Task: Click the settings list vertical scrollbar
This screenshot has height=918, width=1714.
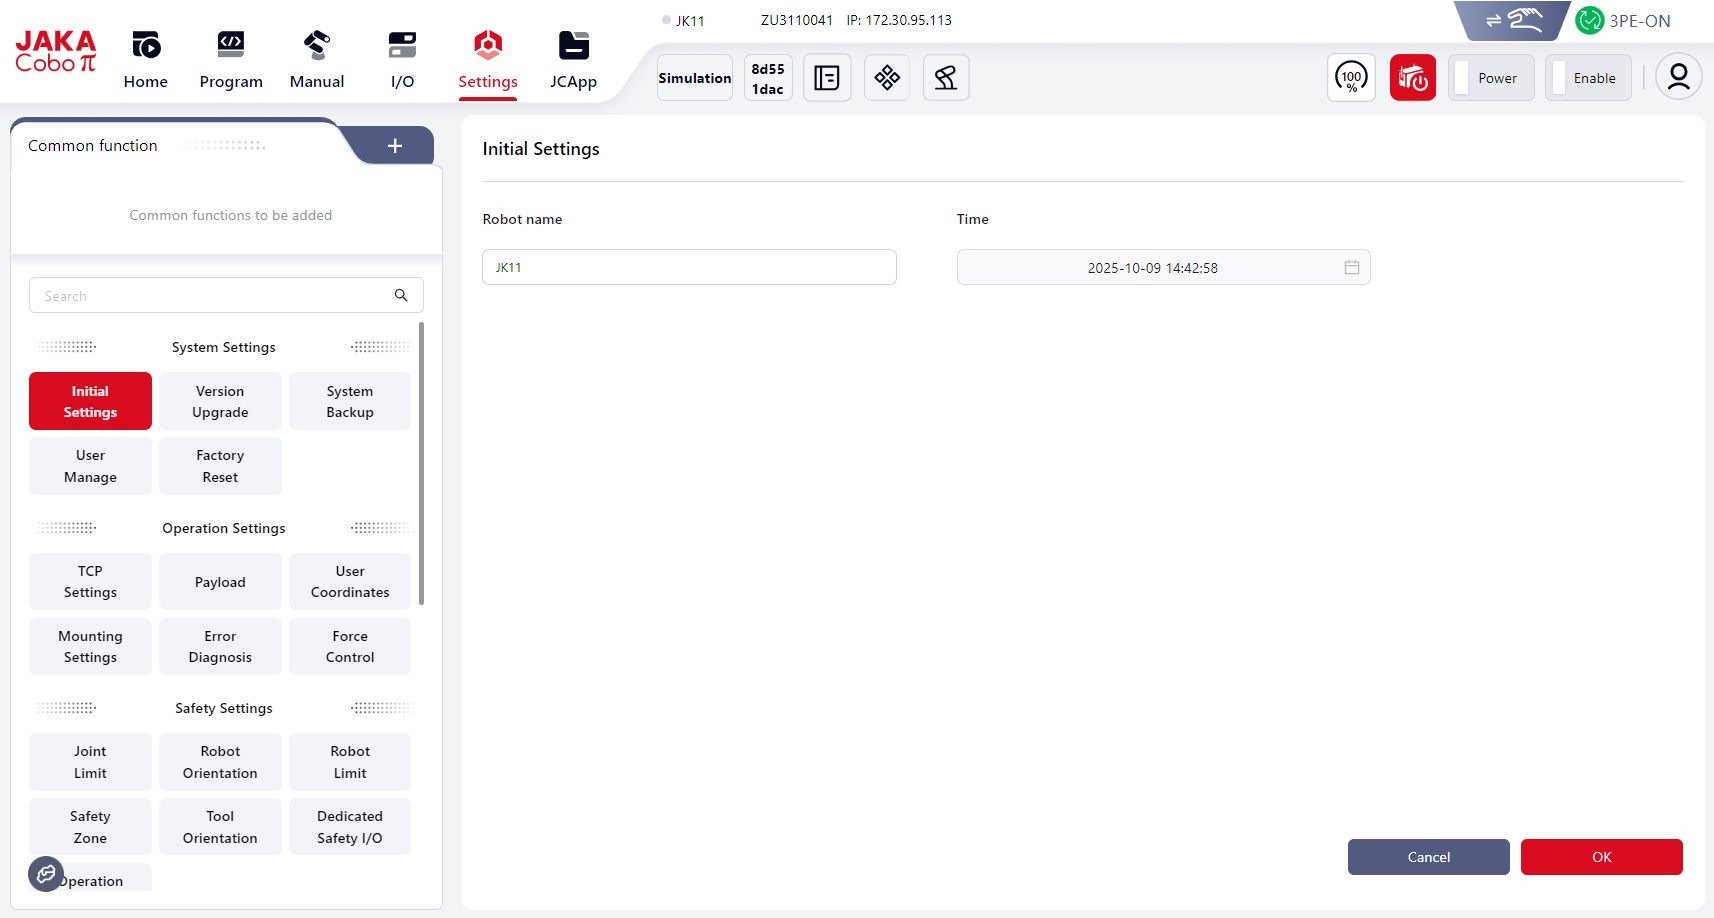Action: pos(421,463)
